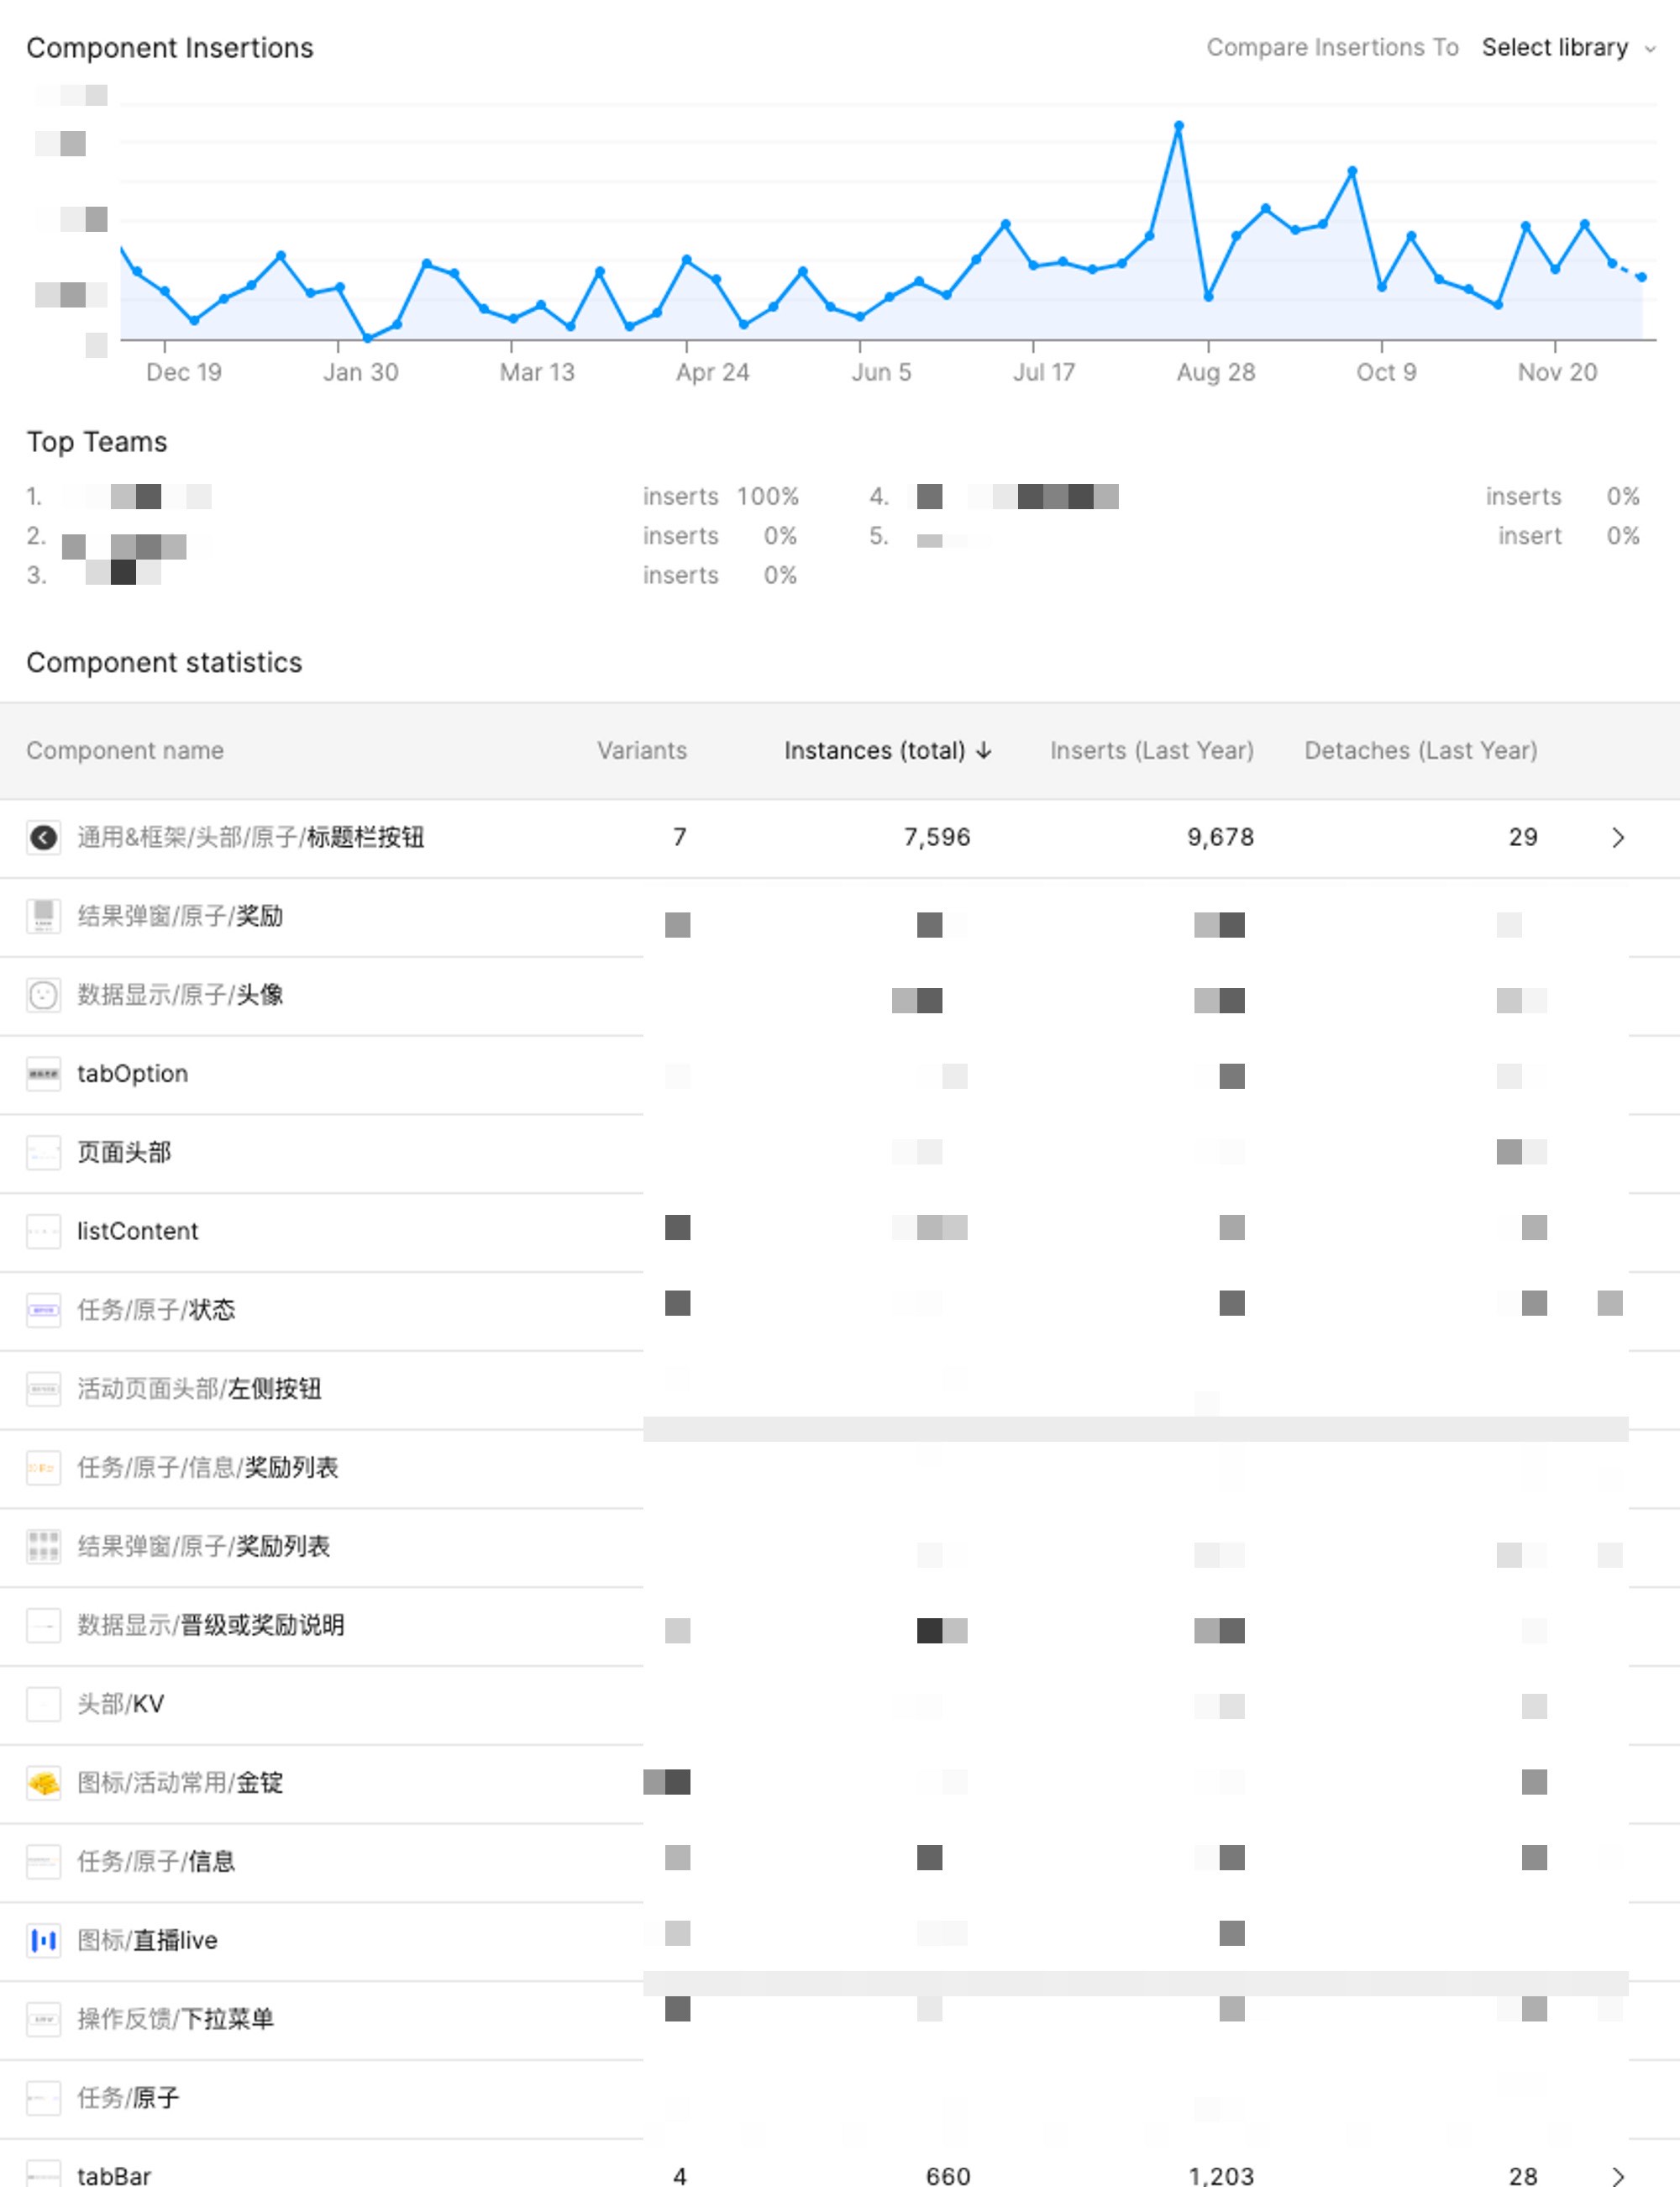This screenshot has width=1680, height=2187.
Task: Click the peak data point near Aug 28
Action: click(x=1179, y=127)
